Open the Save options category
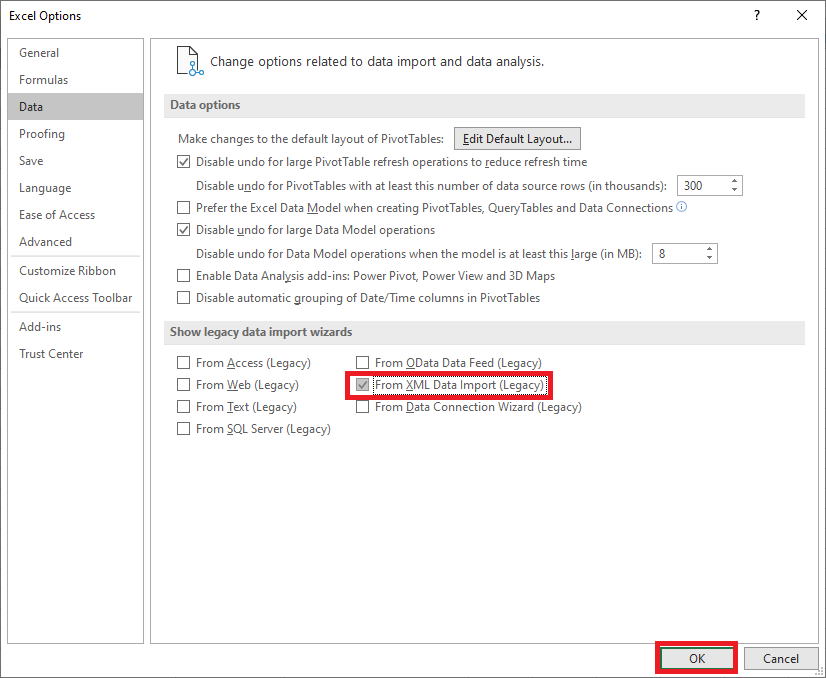 pos(75,161)
